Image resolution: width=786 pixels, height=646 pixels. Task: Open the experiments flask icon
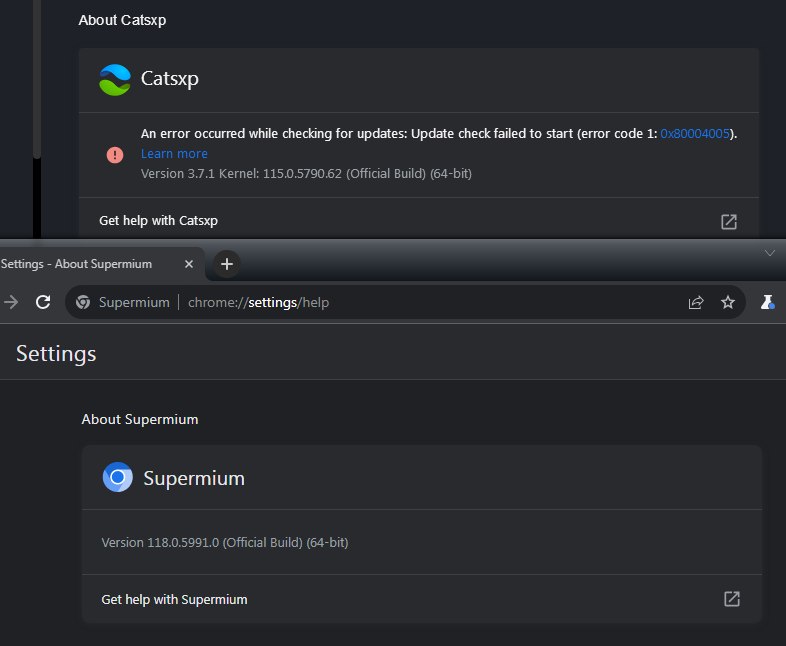(x=767, y=302)
